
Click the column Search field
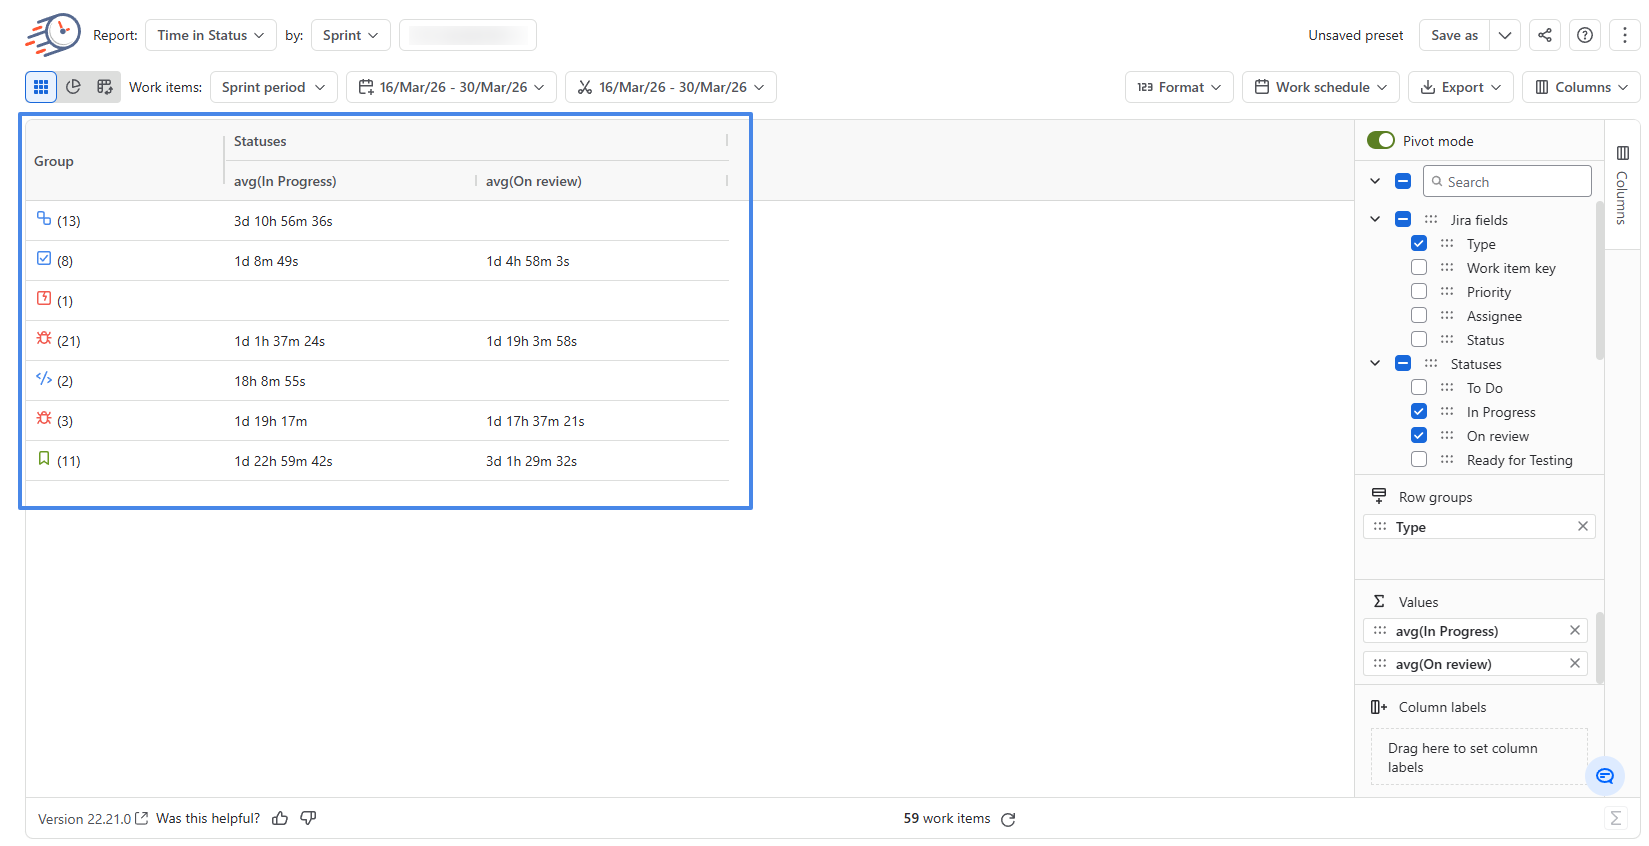pyautogui.click(x=1507, y=181)
